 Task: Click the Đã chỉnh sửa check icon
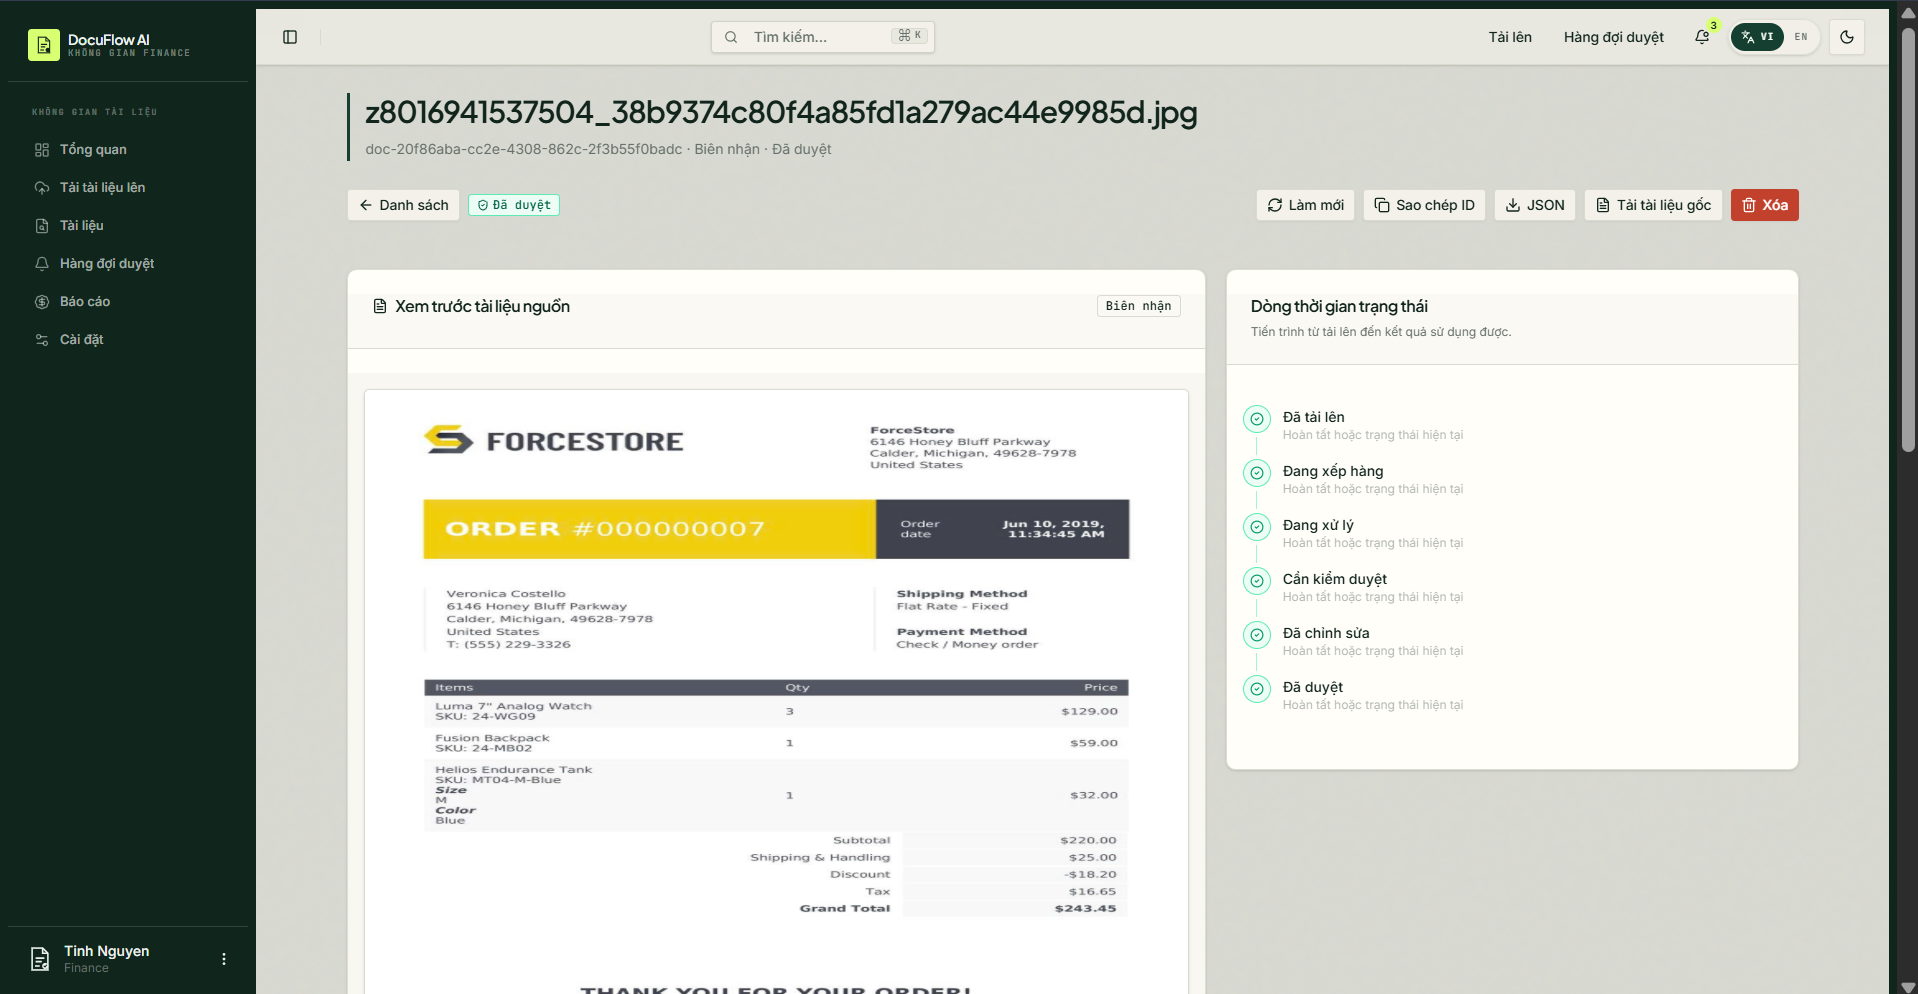(x=1257, y=635)
